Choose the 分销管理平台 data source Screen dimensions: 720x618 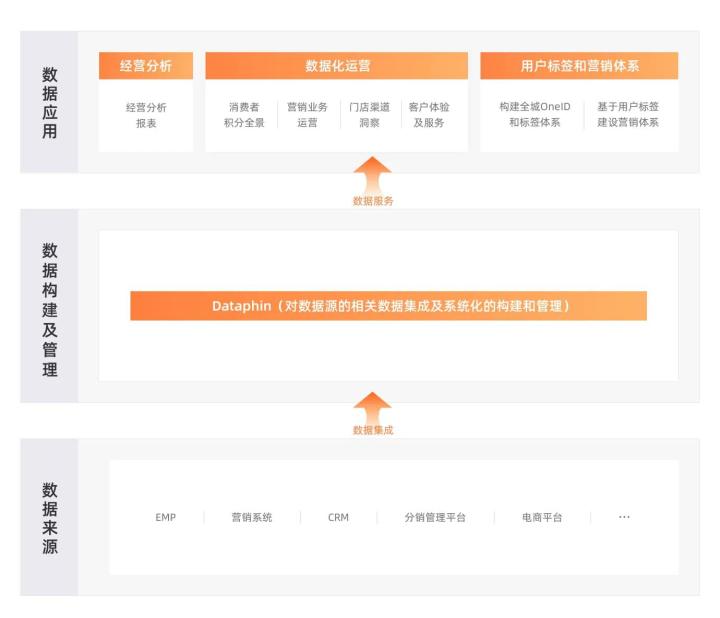tap(435, 518)
